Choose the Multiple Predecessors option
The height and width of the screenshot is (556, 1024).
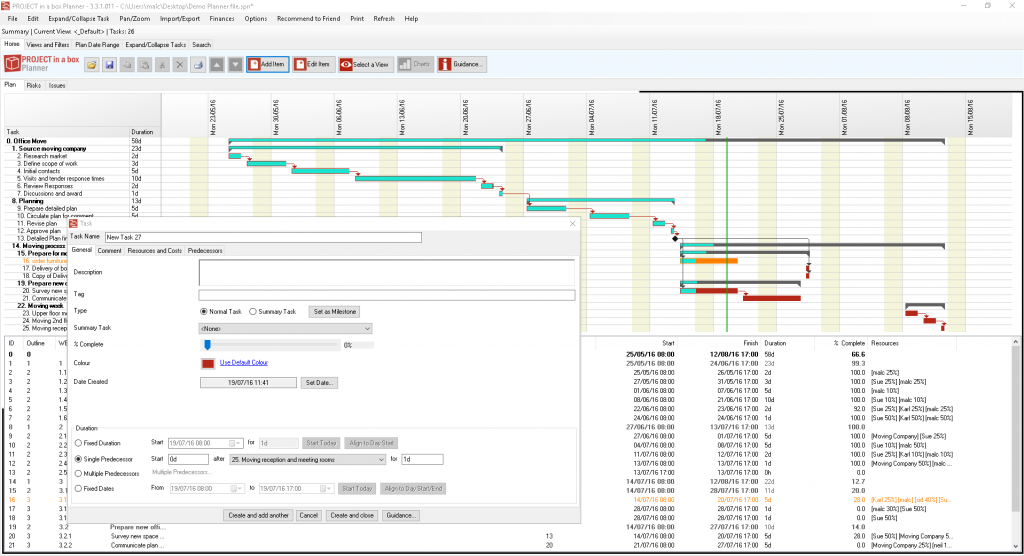point(78,474)
